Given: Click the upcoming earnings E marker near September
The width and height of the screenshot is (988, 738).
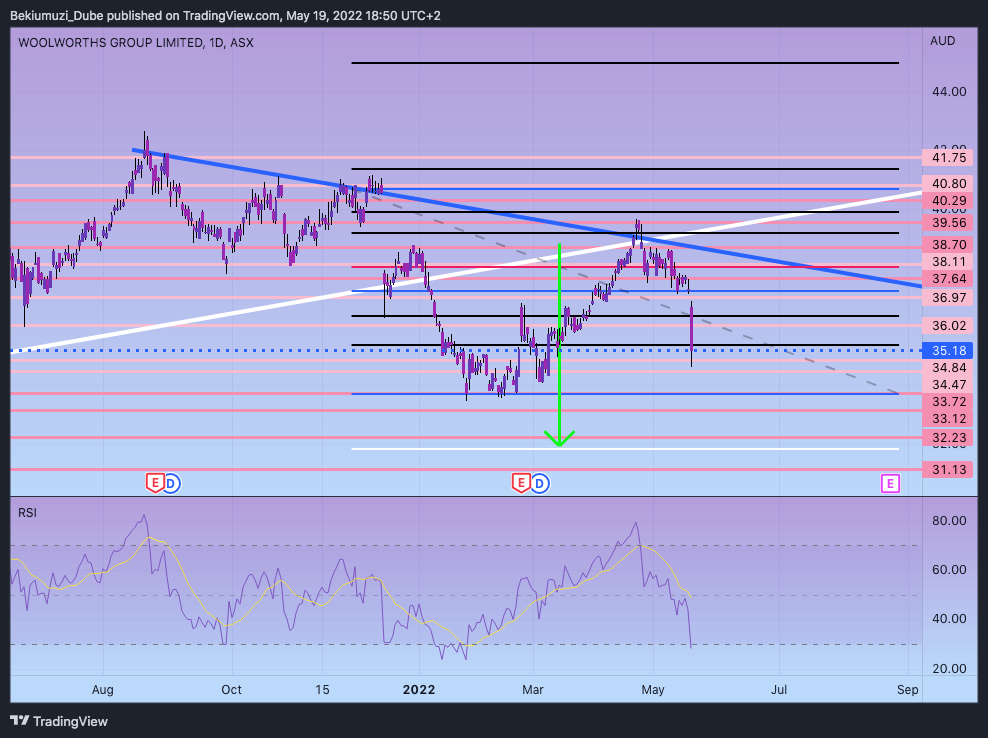Looking at the screenshot, I should tap(890, 483).
